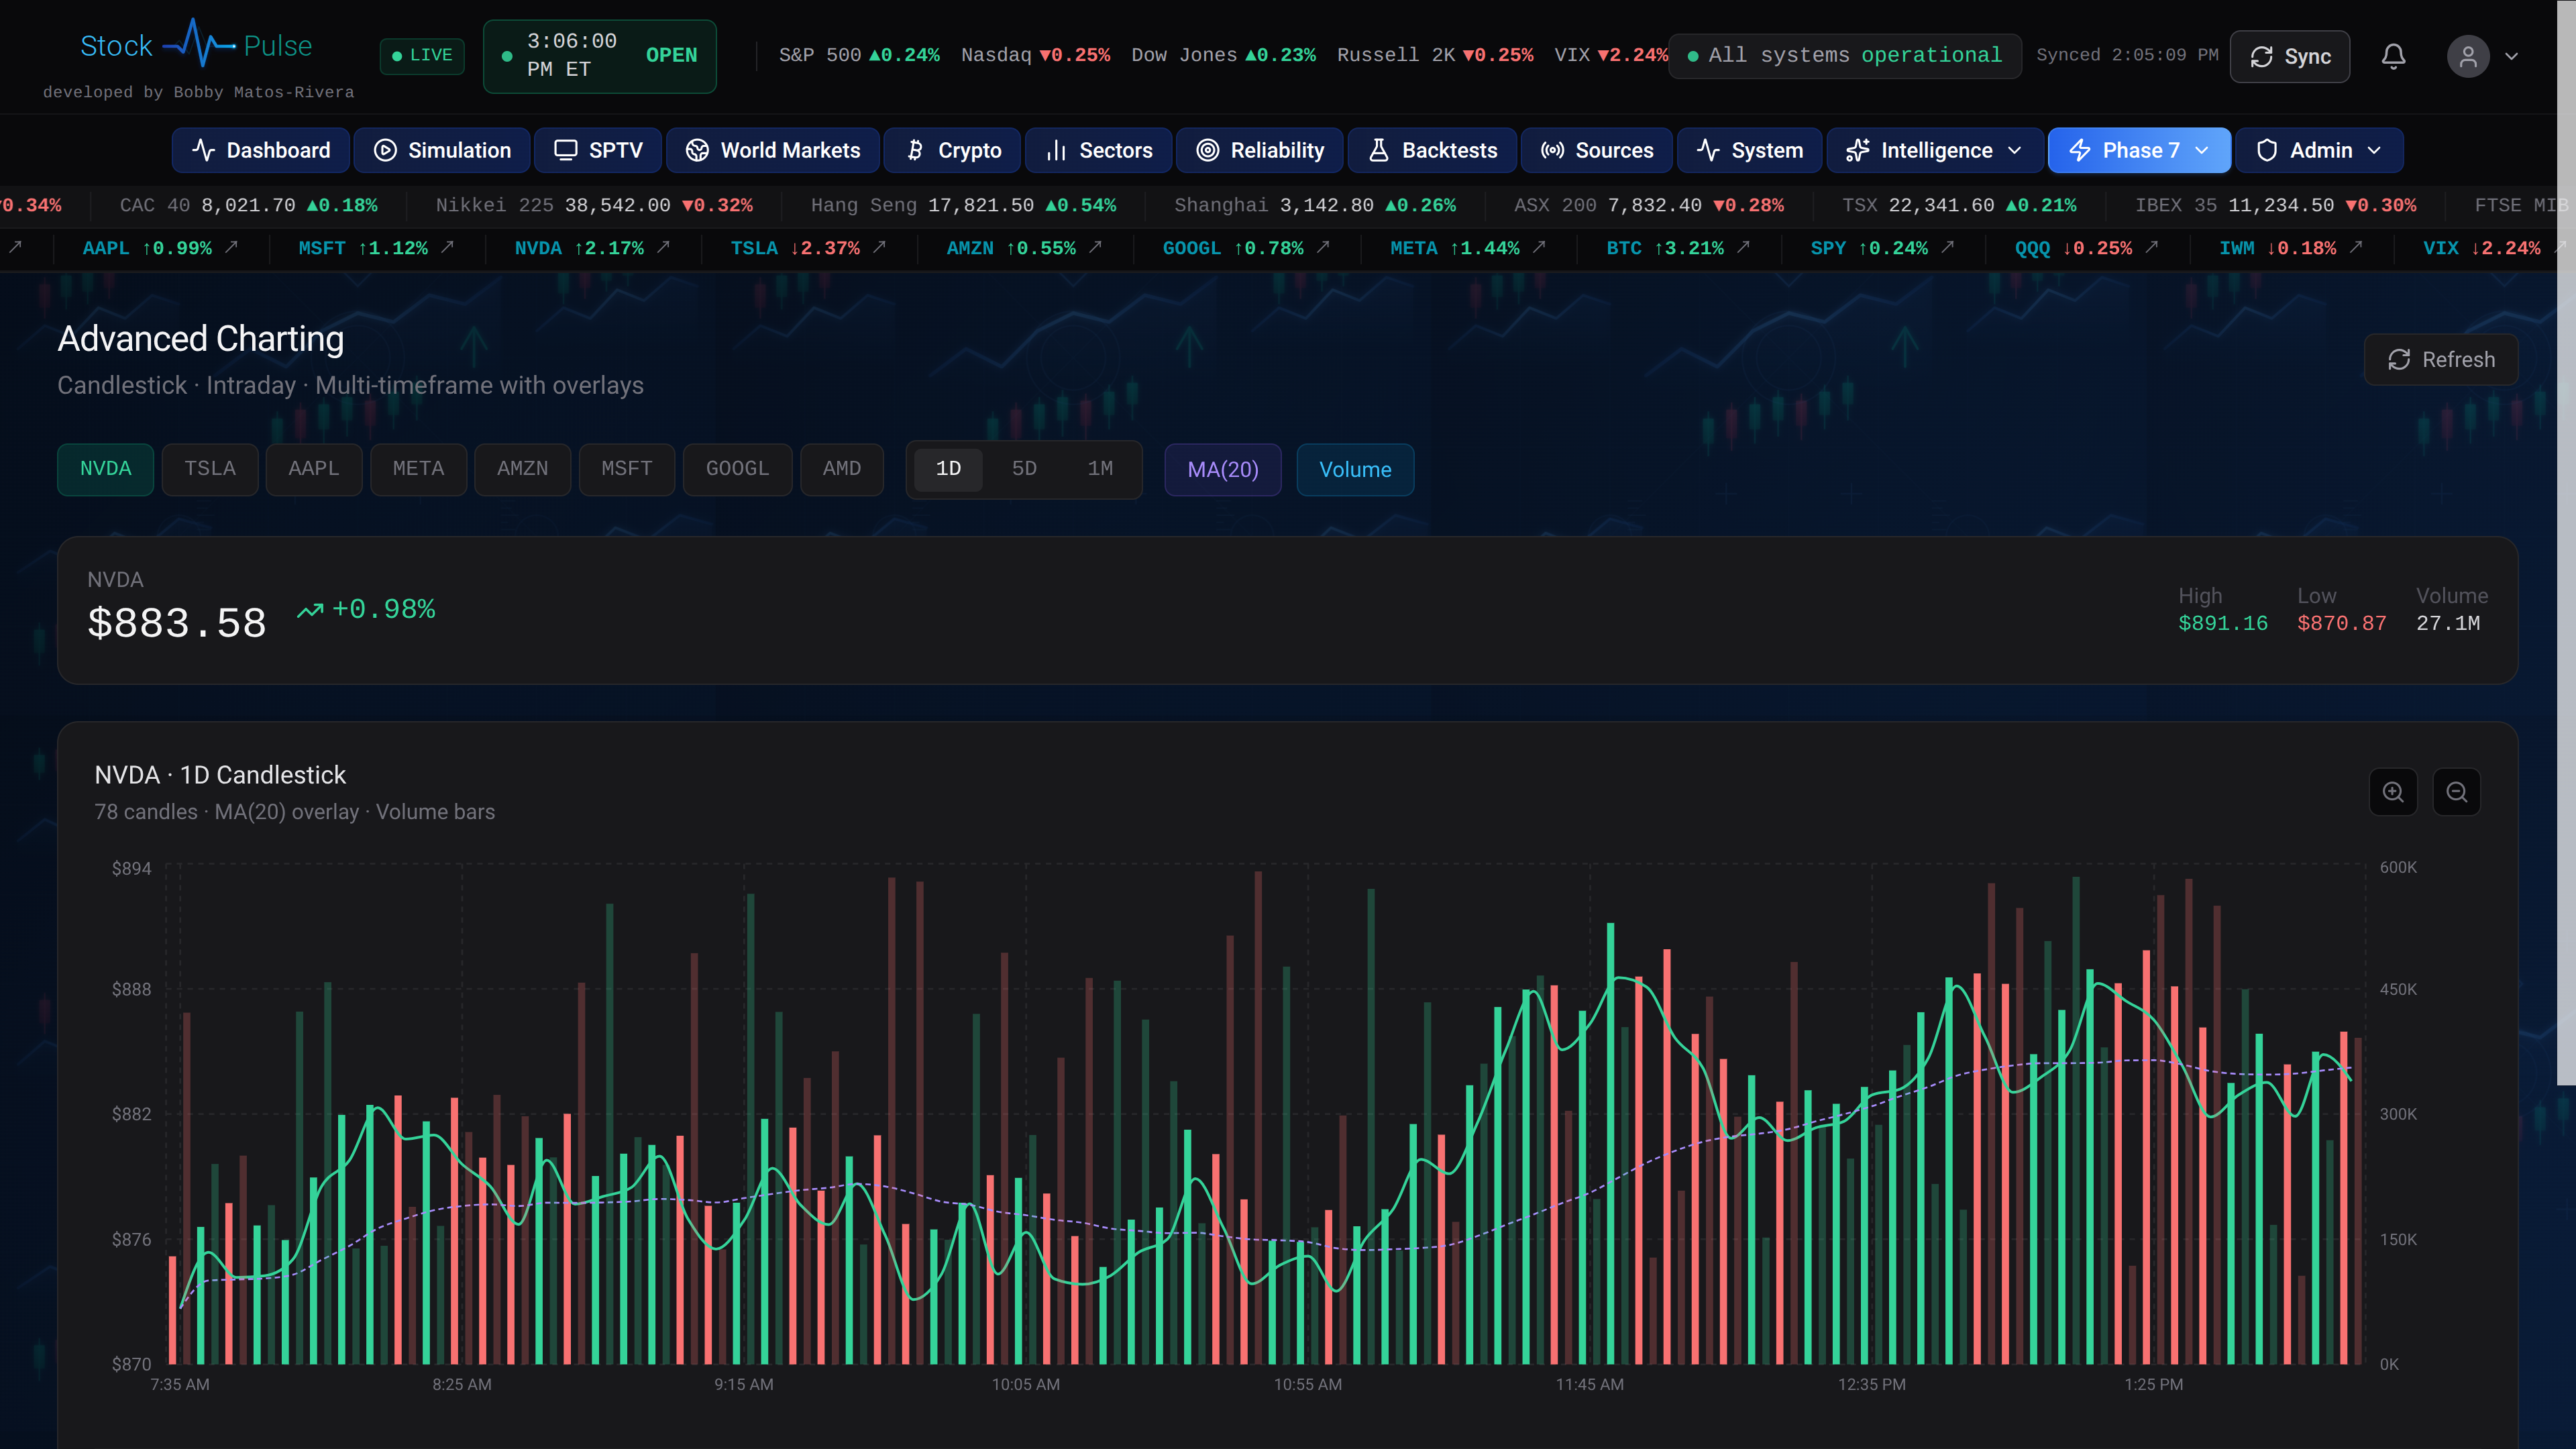Viewport: 2576px width, 1449px height.
Task: Go to the Simulation tab
Action: (x=442, y=150)
